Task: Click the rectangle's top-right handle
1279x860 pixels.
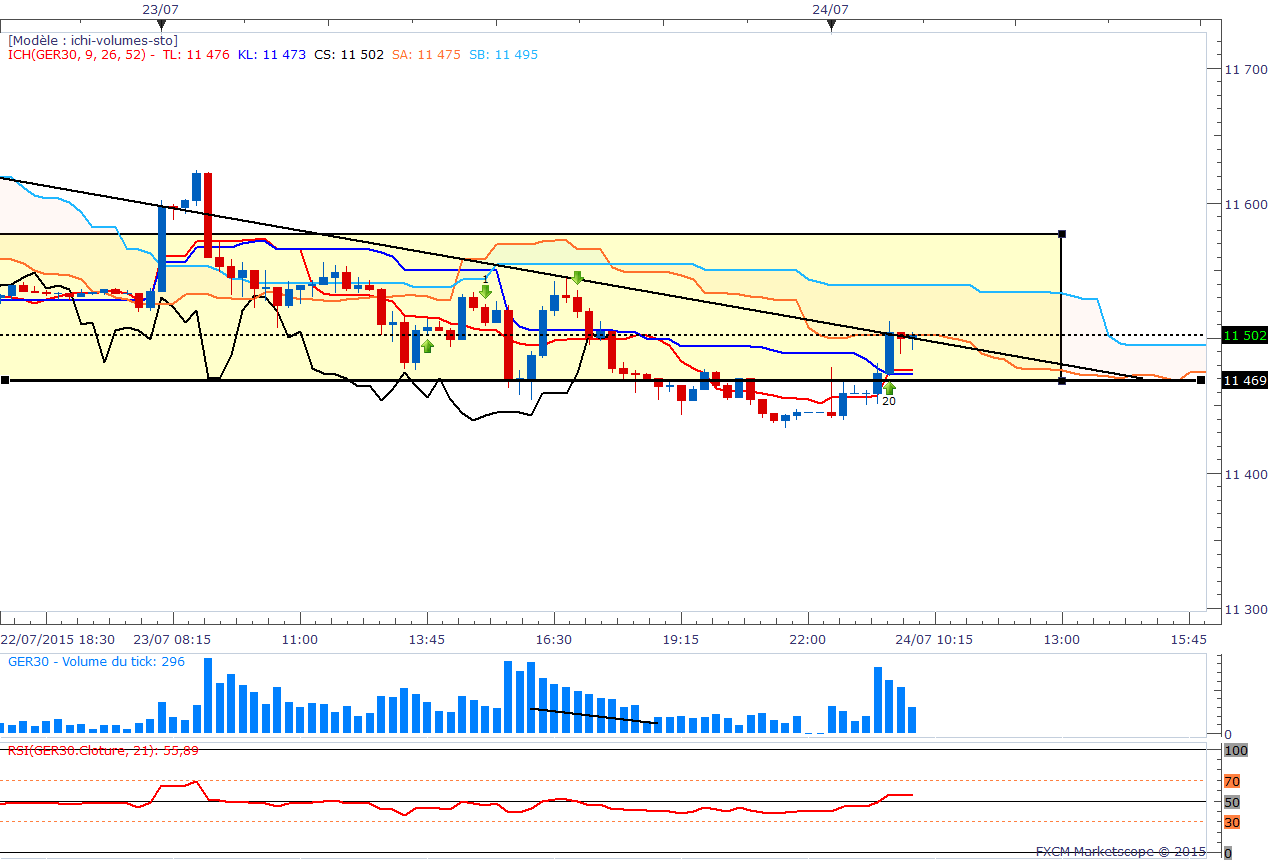Action: (x=1061, y=234)
